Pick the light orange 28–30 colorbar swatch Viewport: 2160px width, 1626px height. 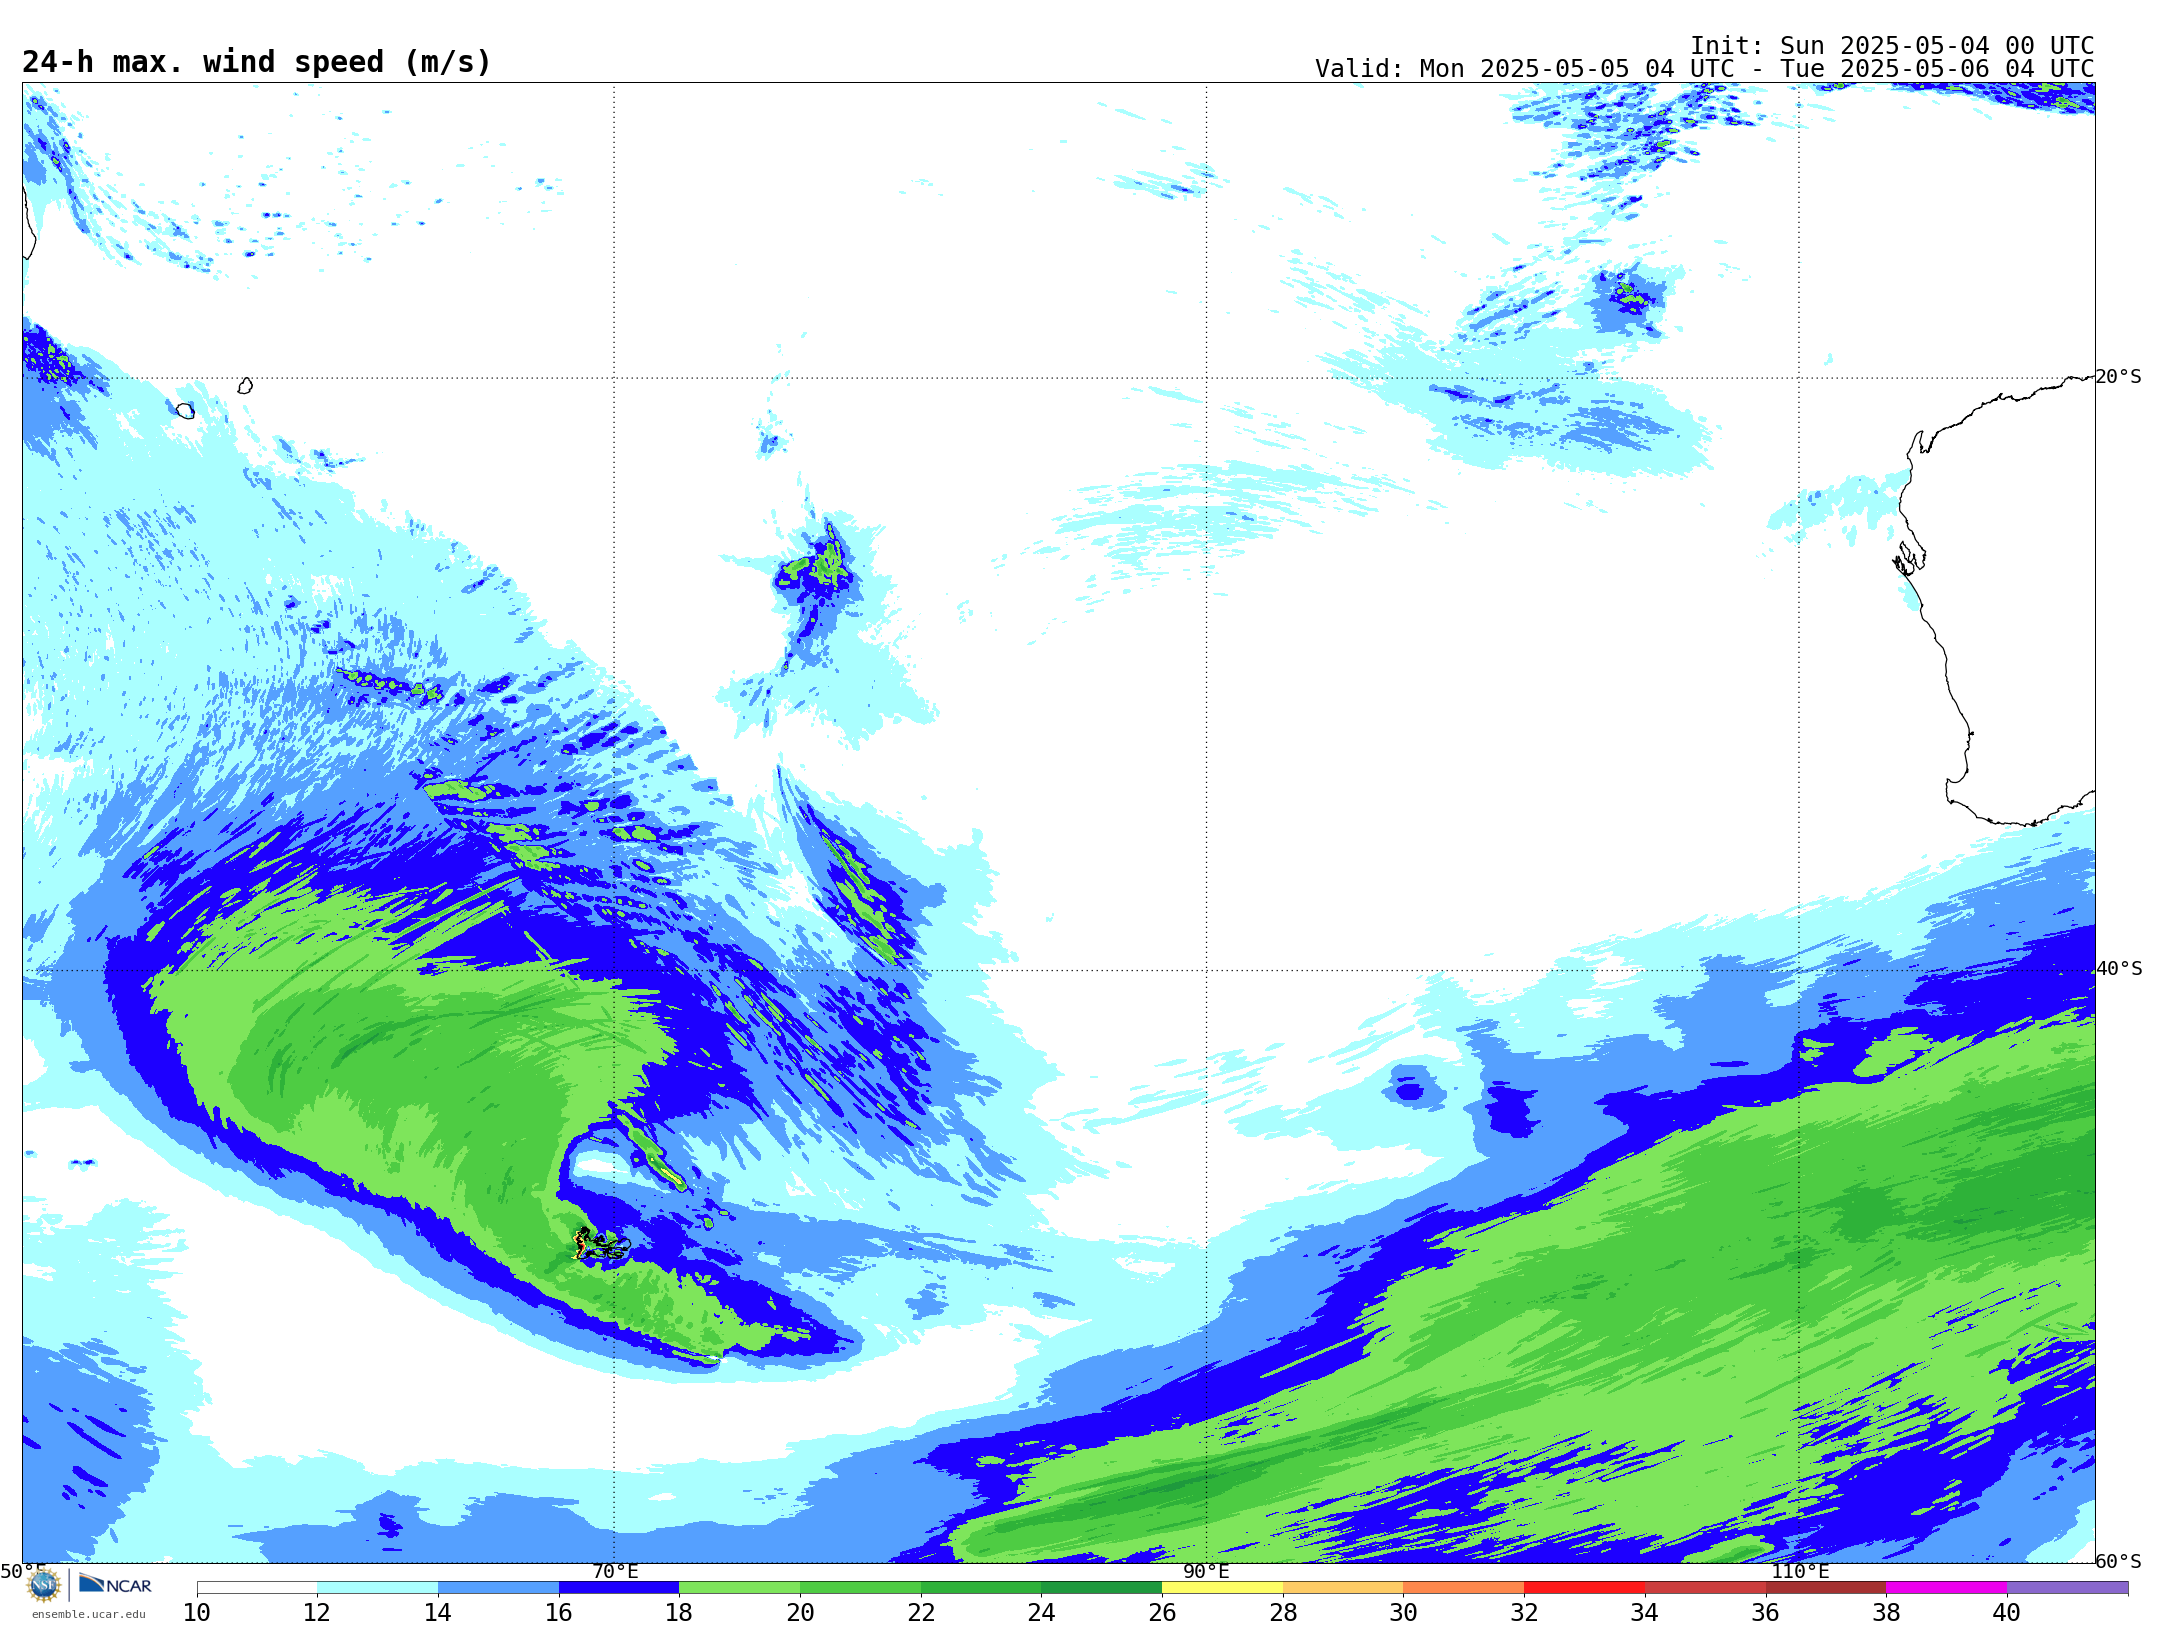[x=1343, y=1588]
